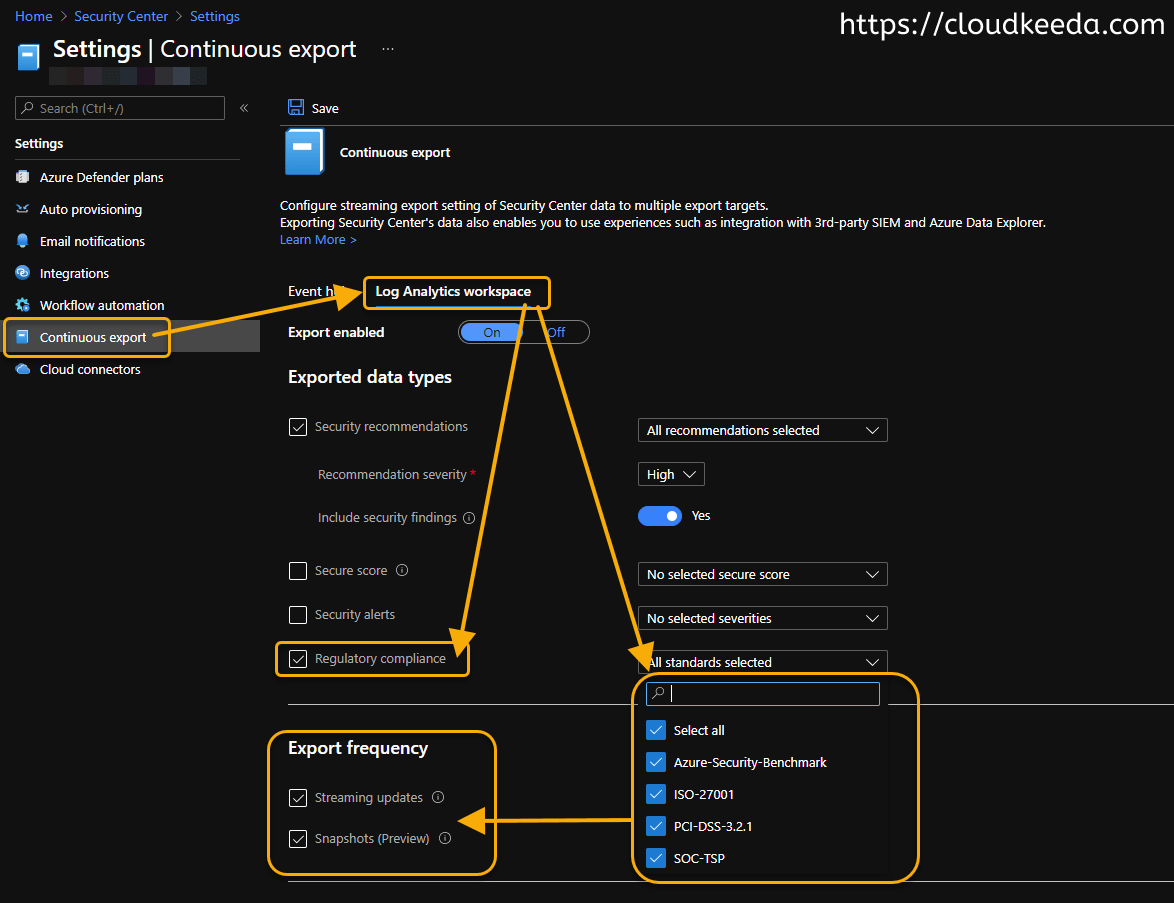Image resolution: width=1174 pixels, height=903 pixels.
Task: Uncheck Azure-Security-Benchmark standard
Action: tap(656, 762)
